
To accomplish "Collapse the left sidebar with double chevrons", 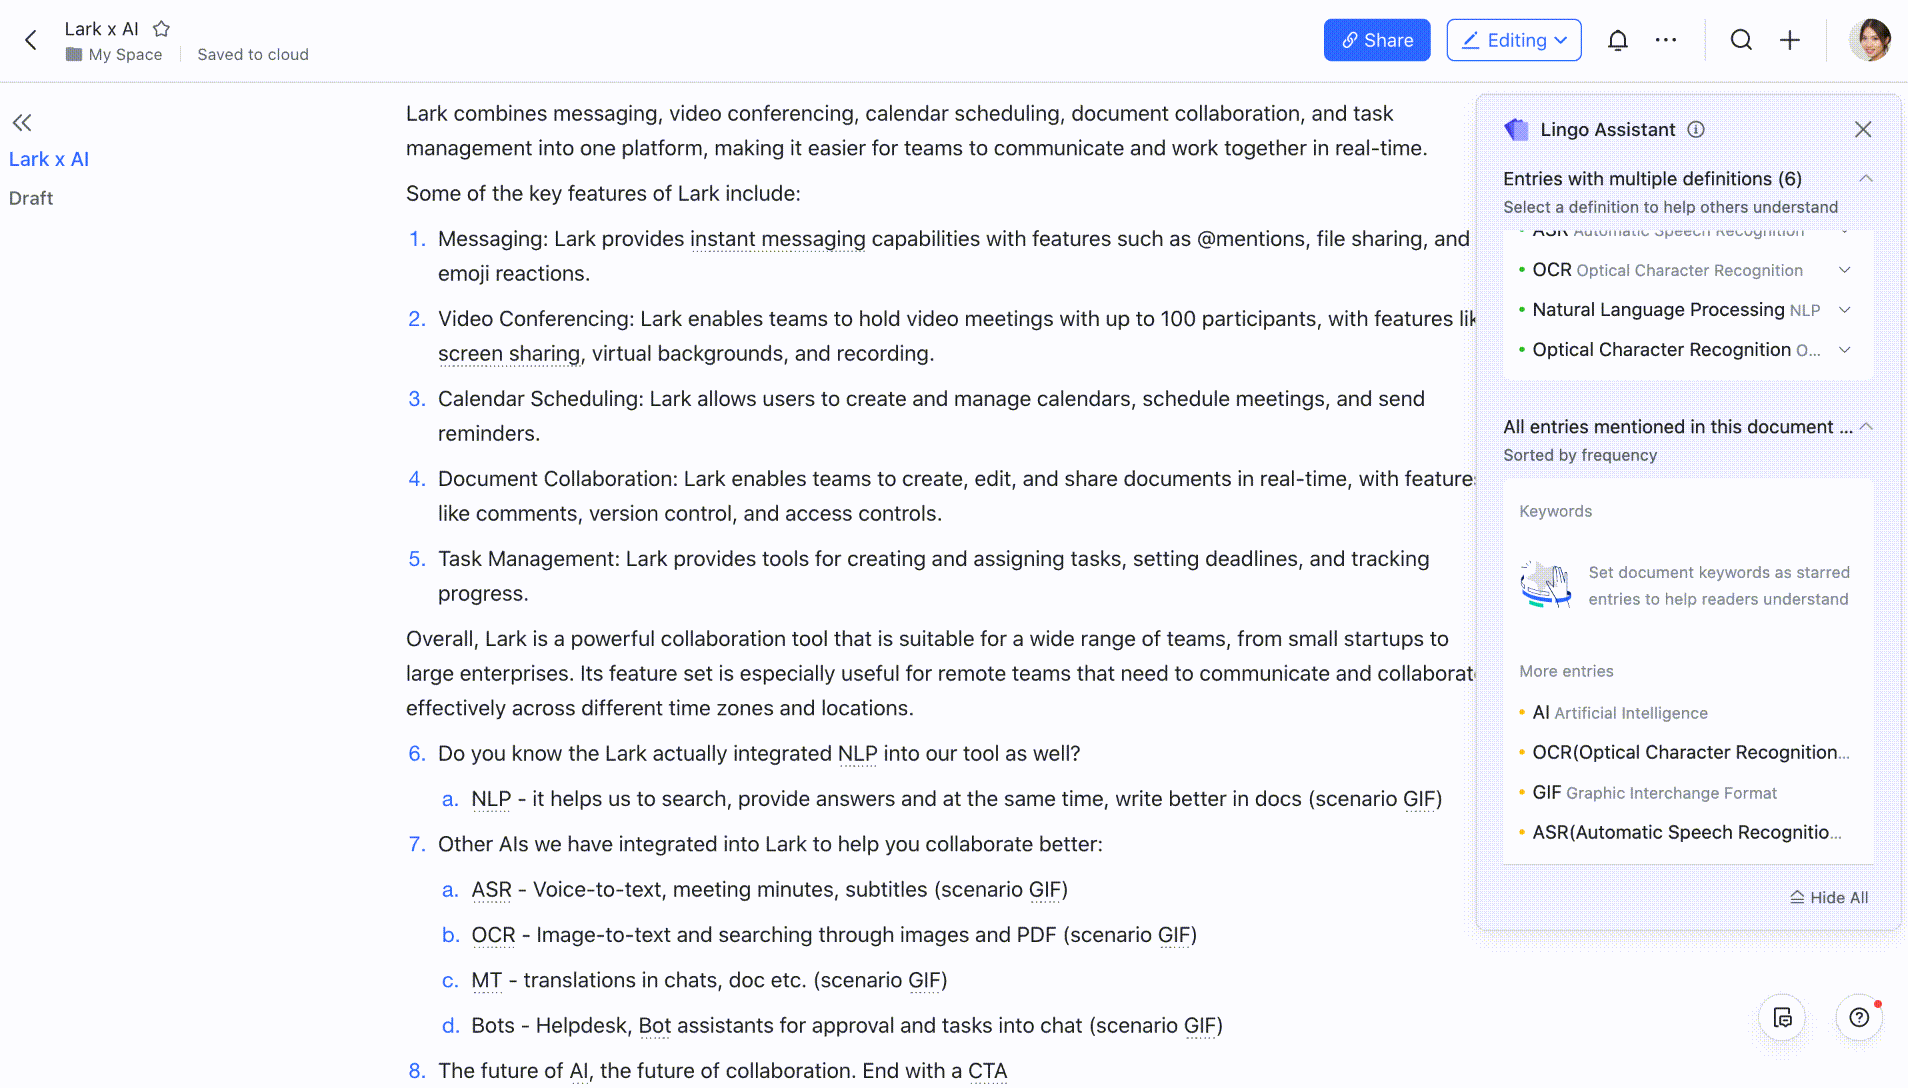I will click(x=22, y=122).
